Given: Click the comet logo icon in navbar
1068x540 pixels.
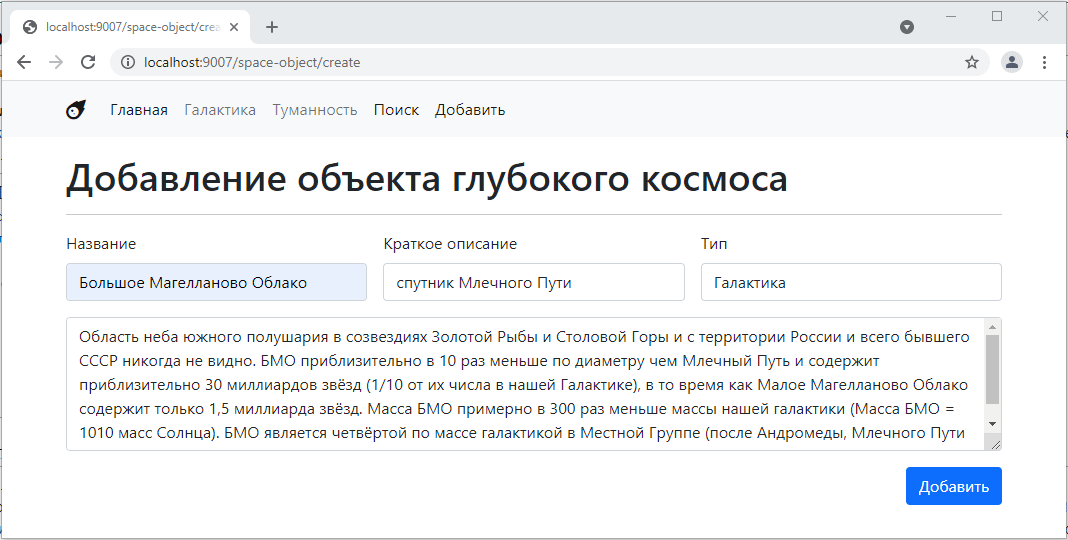Looking at the screenshot, I should click(76, 110).
